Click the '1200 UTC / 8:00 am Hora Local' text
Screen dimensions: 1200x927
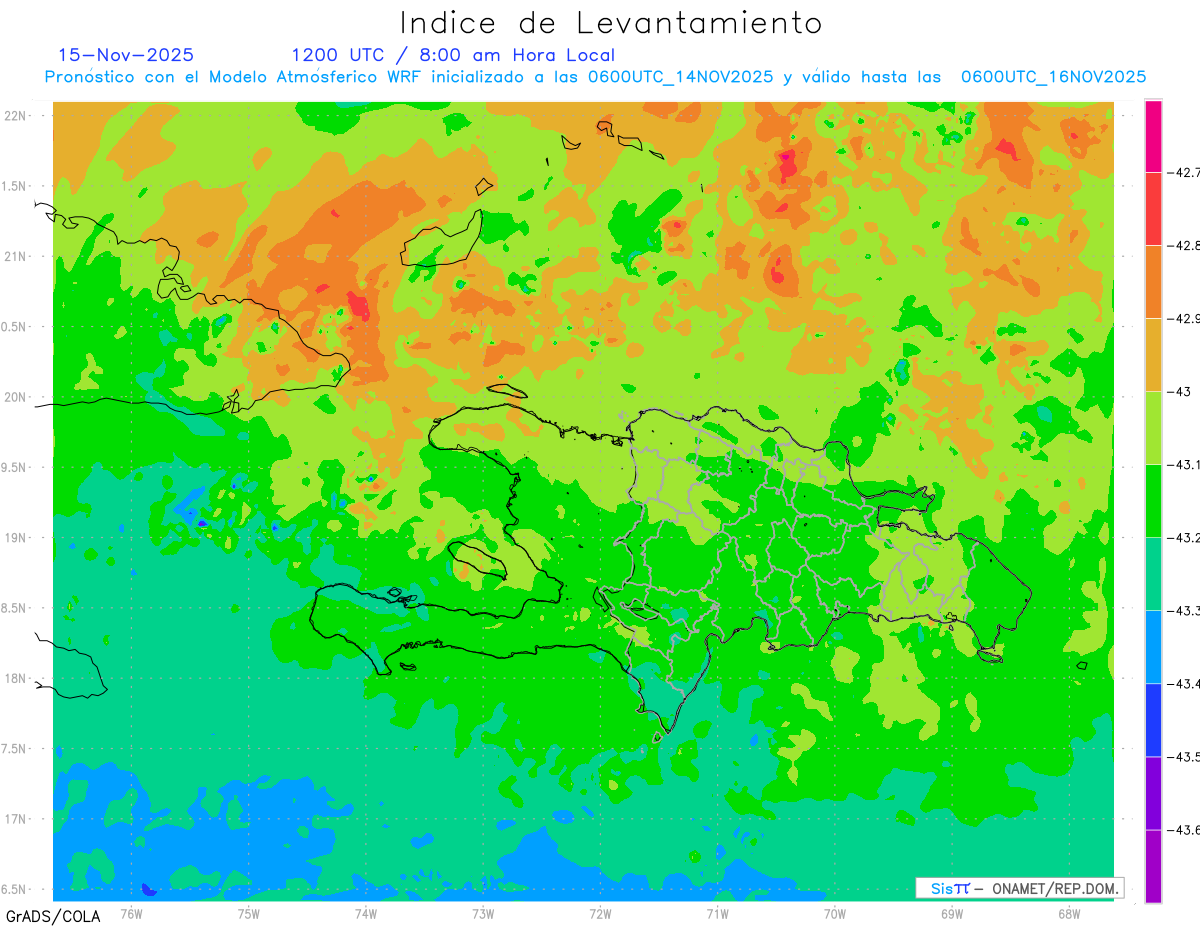453,55
